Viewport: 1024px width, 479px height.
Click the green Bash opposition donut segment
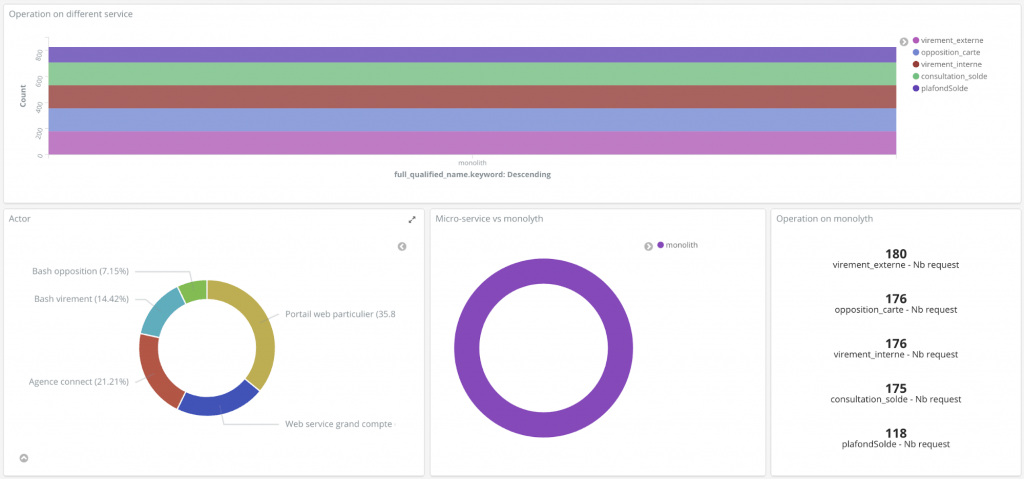click(x=192, y=290)
